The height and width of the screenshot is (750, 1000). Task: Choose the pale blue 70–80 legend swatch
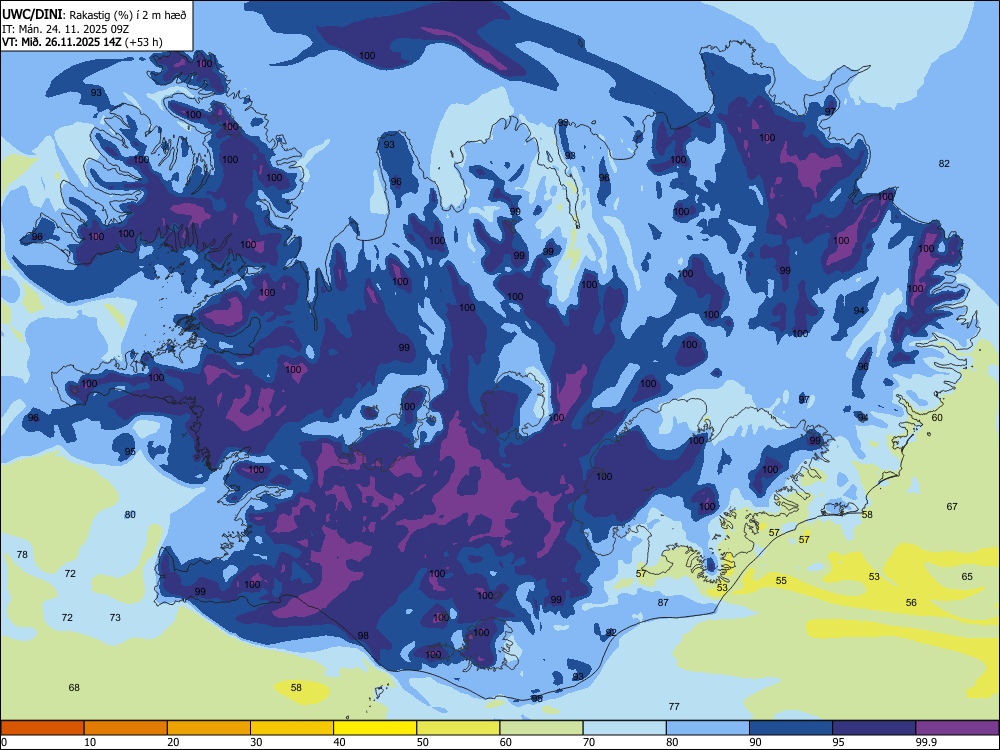click(x=624, y=728)
